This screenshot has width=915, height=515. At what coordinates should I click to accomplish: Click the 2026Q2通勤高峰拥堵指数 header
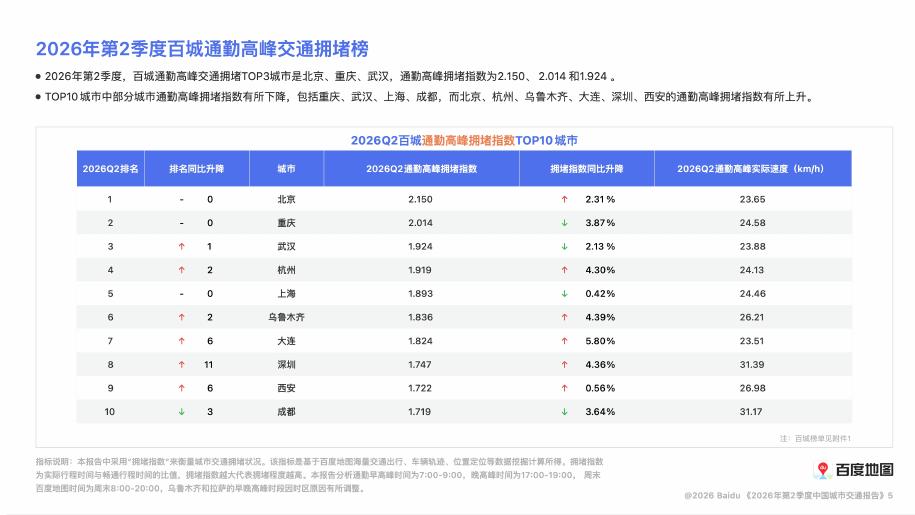(421, 169)
